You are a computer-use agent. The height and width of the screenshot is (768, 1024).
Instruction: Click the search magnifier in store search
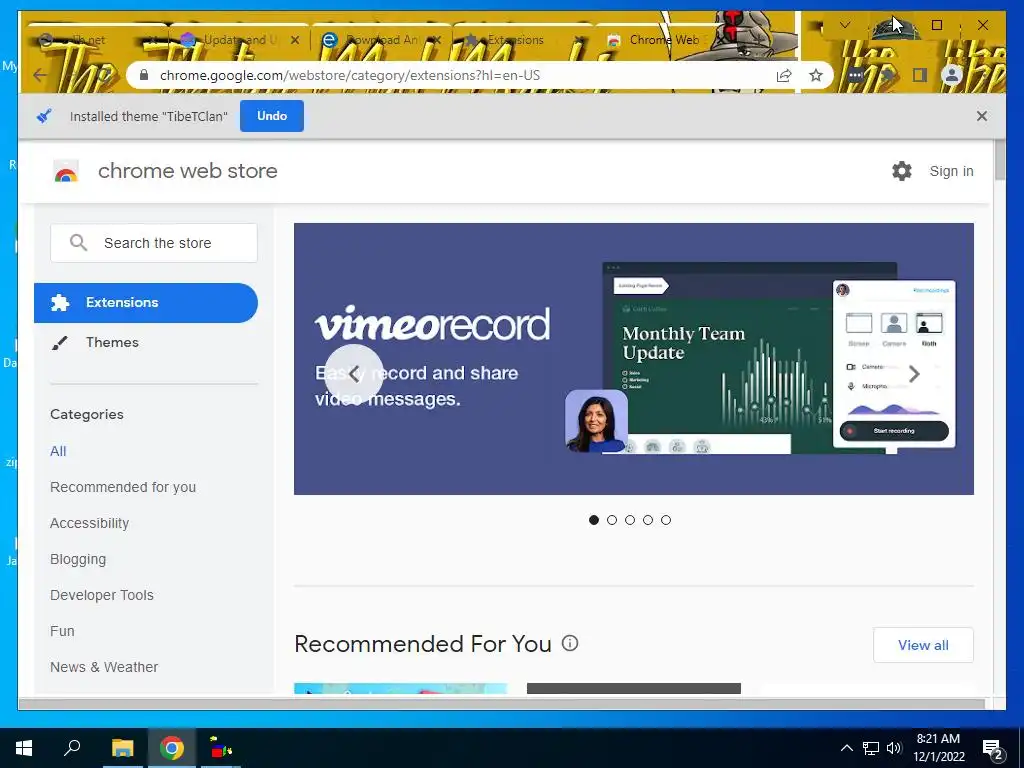(78, 243)
